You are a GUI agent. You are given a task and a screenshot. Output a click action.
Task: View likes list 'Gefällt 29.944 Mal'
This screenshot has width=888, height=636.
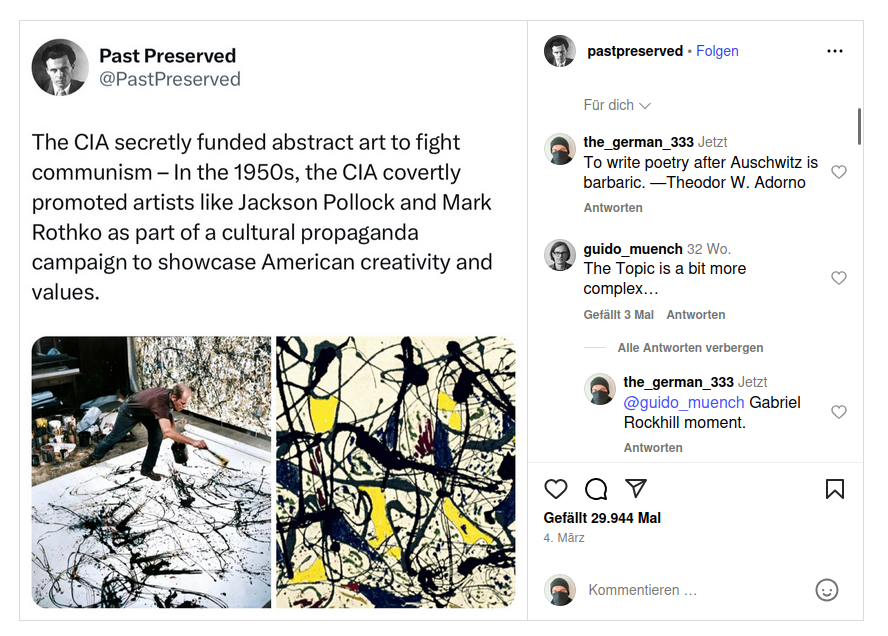pyautogui.click(x=602, y=518)
